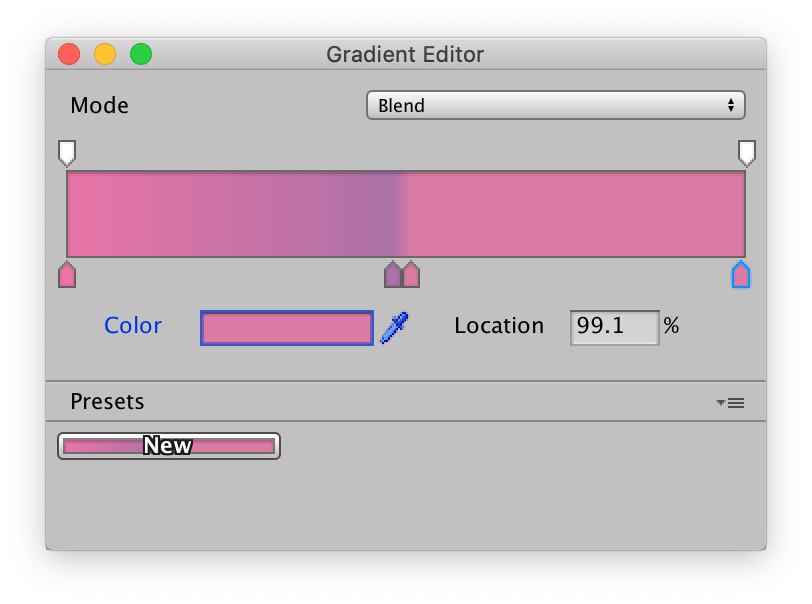Select the leftmost color key below the gradient

(x=67, y=274)
